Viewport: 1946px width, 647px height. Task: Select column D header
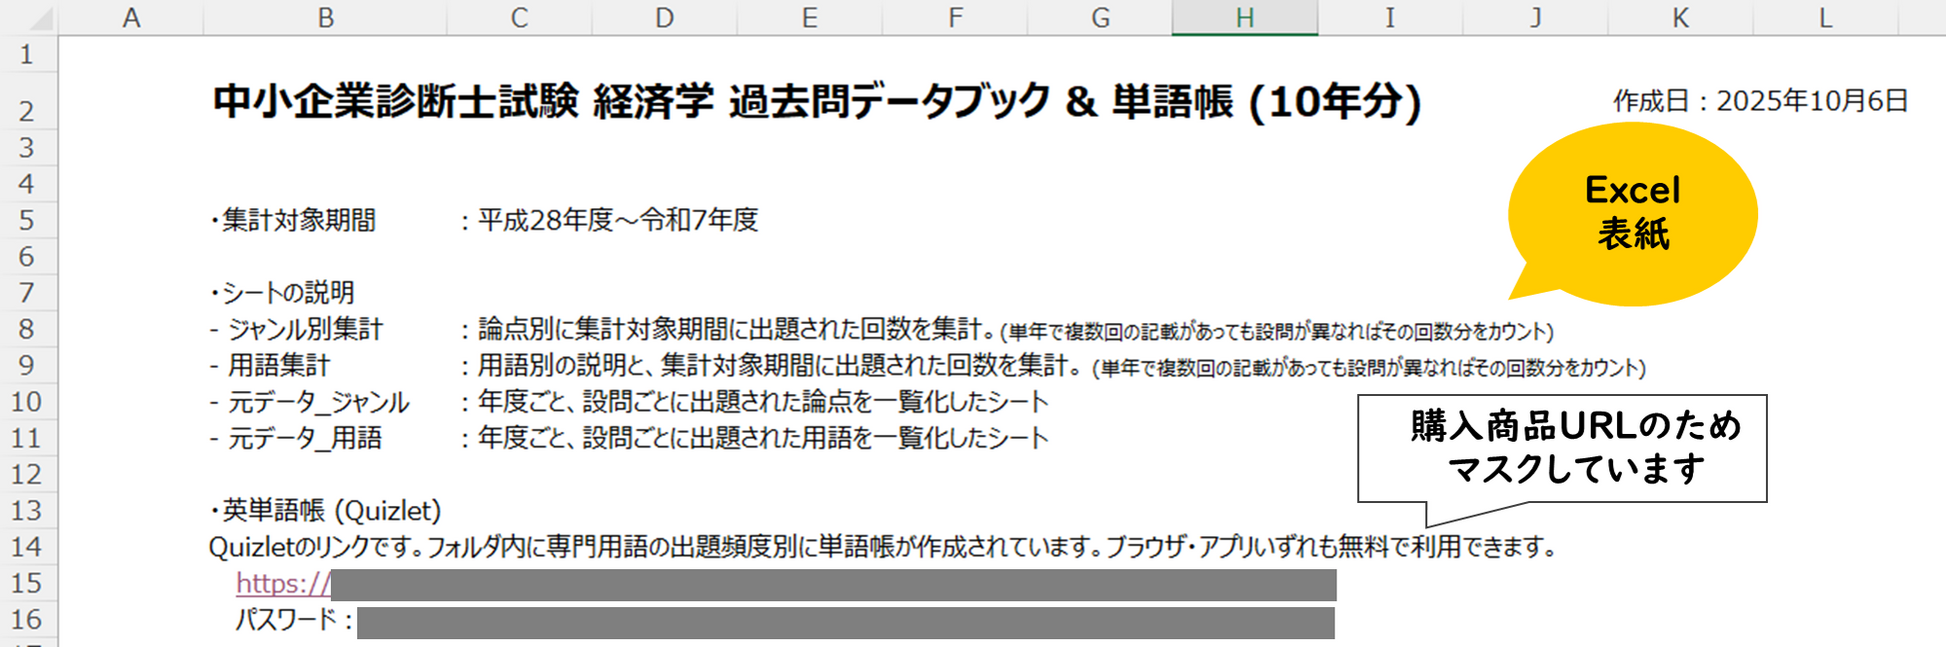coord(664,18)
